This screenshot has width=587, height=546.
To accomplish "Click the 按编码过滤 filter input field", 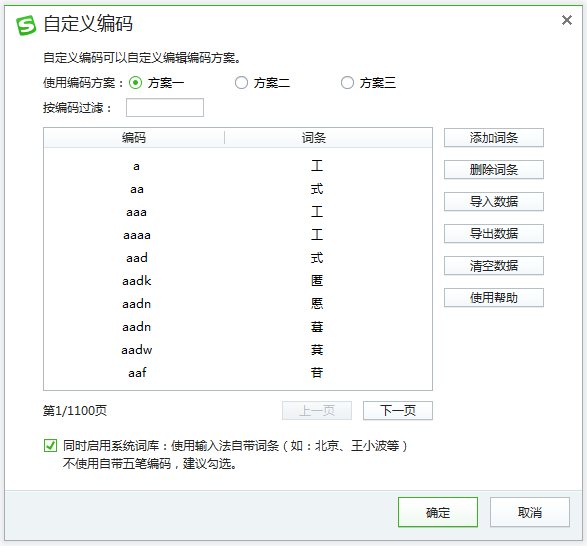I will [x=165, y=108].
